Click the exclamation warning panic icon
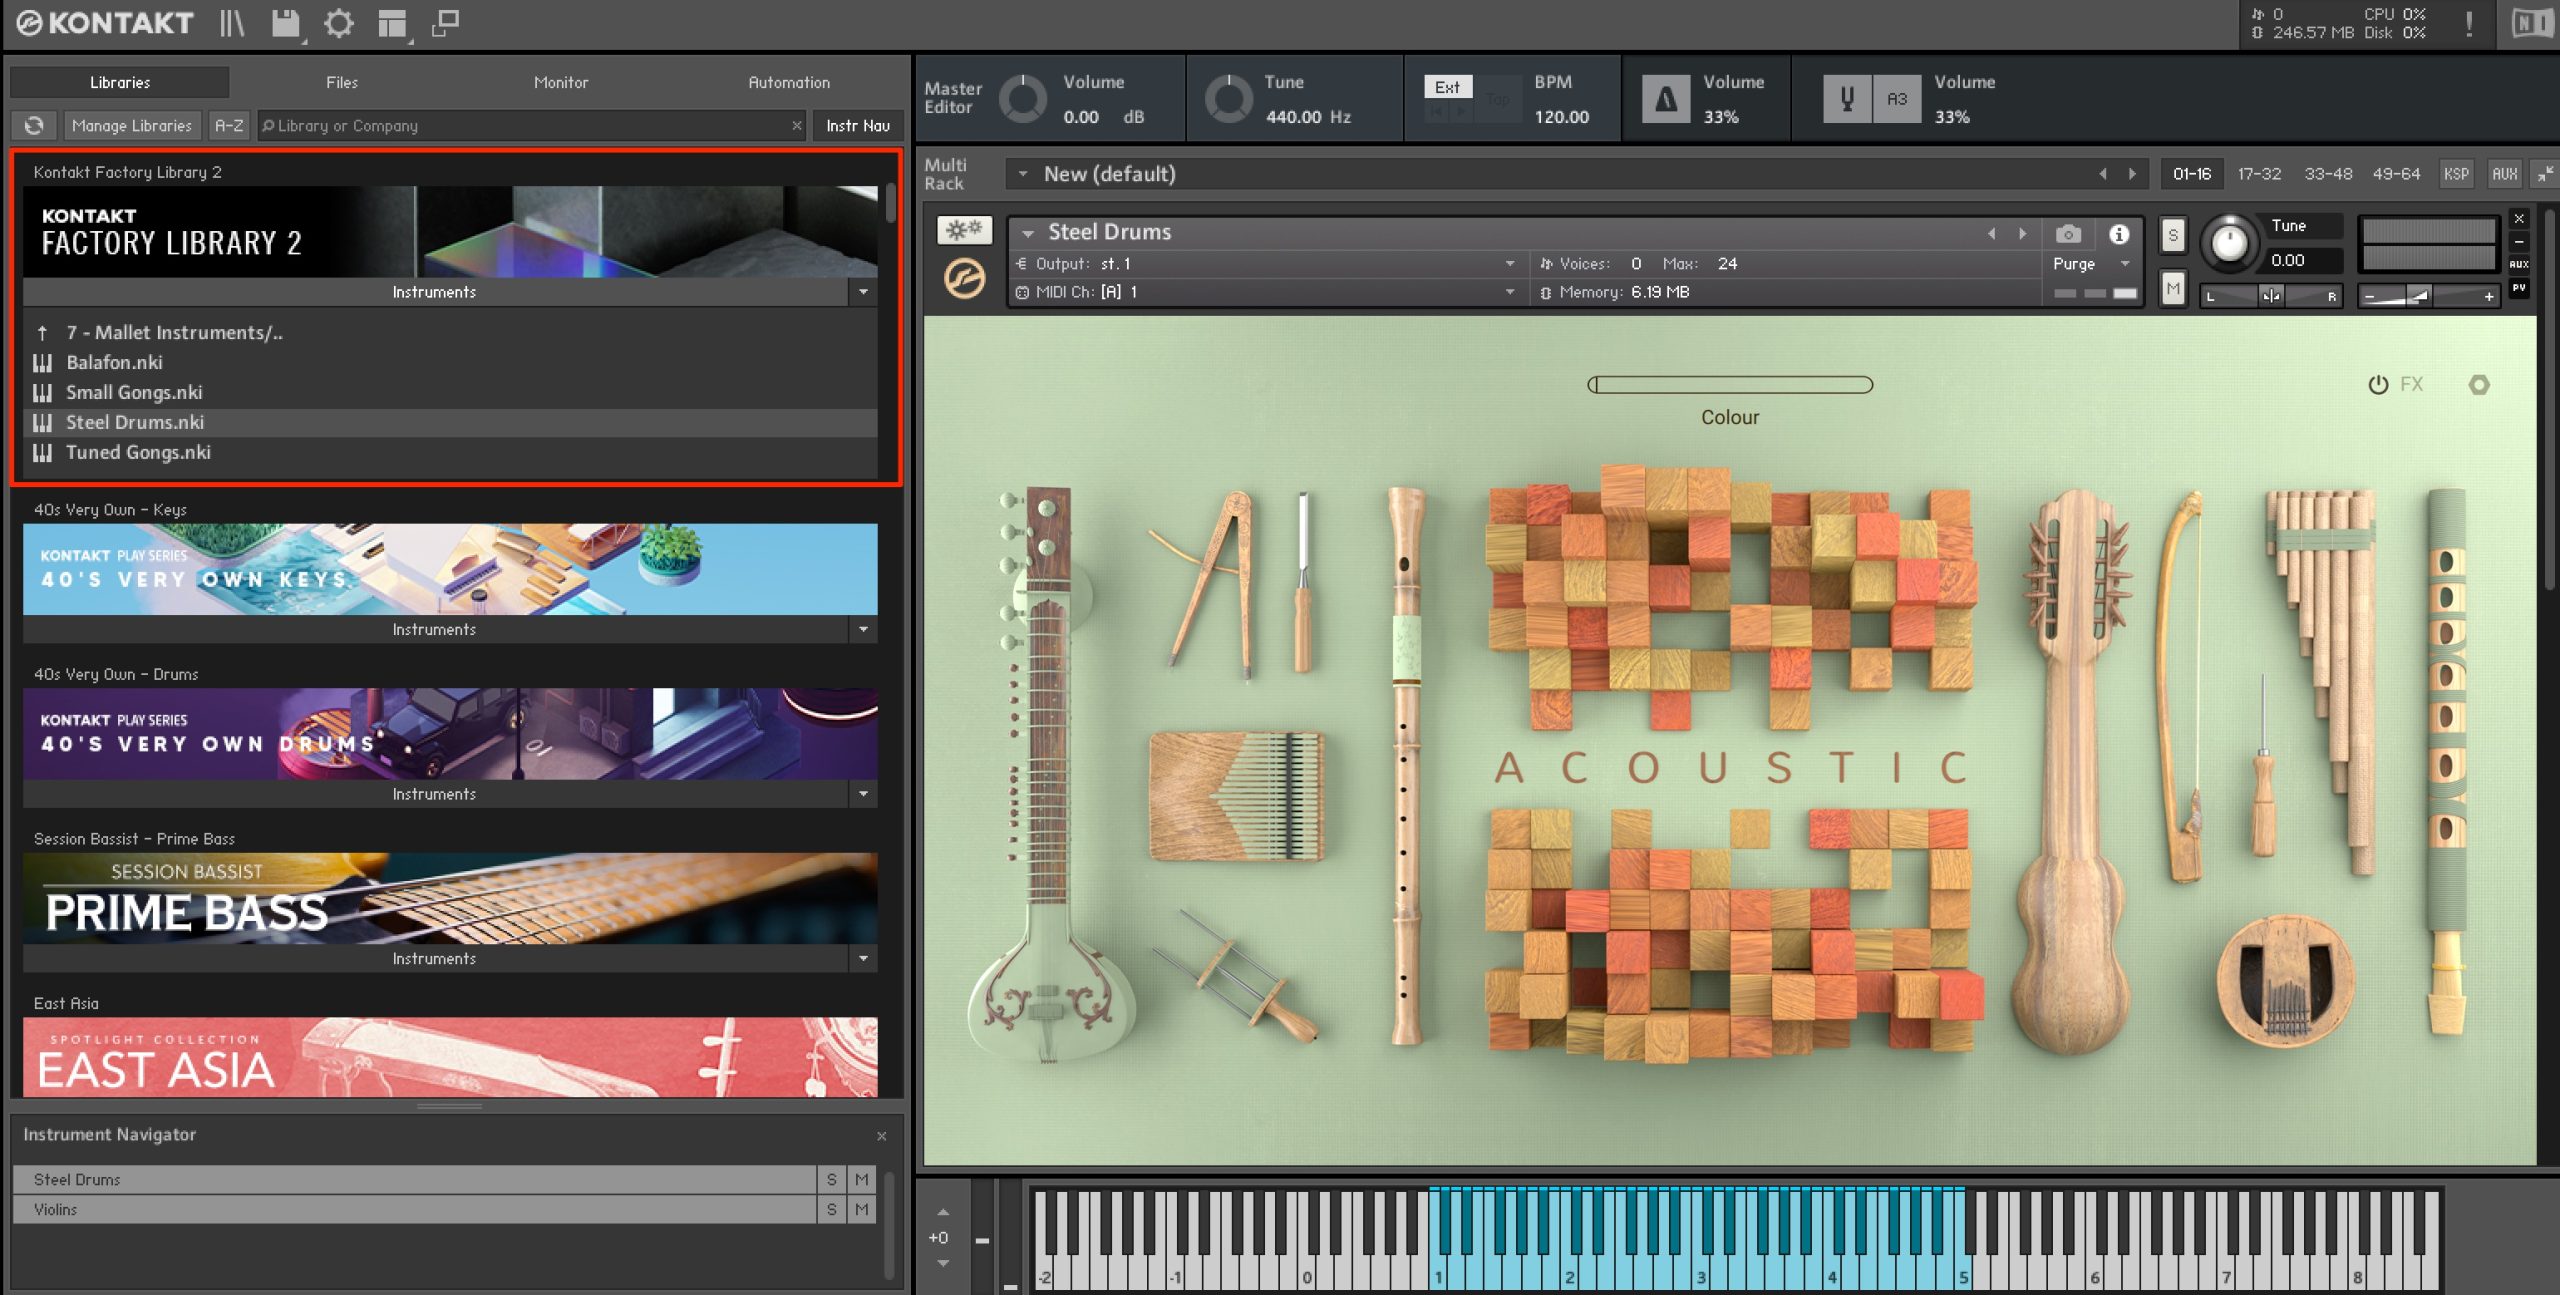Viewport: 2560px width, 1295px height. pos(2469,23)
